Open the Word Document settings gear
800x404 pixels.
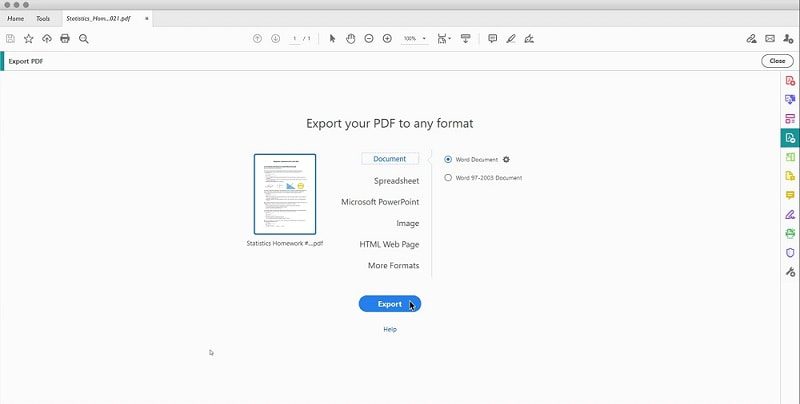point(506,160)
